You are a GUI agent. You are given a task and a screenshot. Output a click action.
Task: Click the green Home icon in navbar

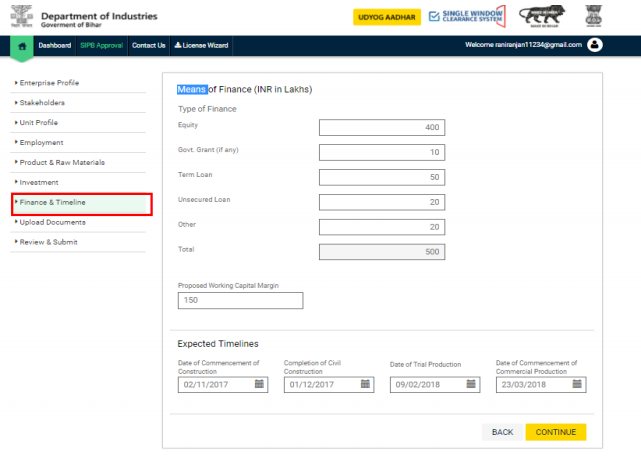click(x=22, y=46)
